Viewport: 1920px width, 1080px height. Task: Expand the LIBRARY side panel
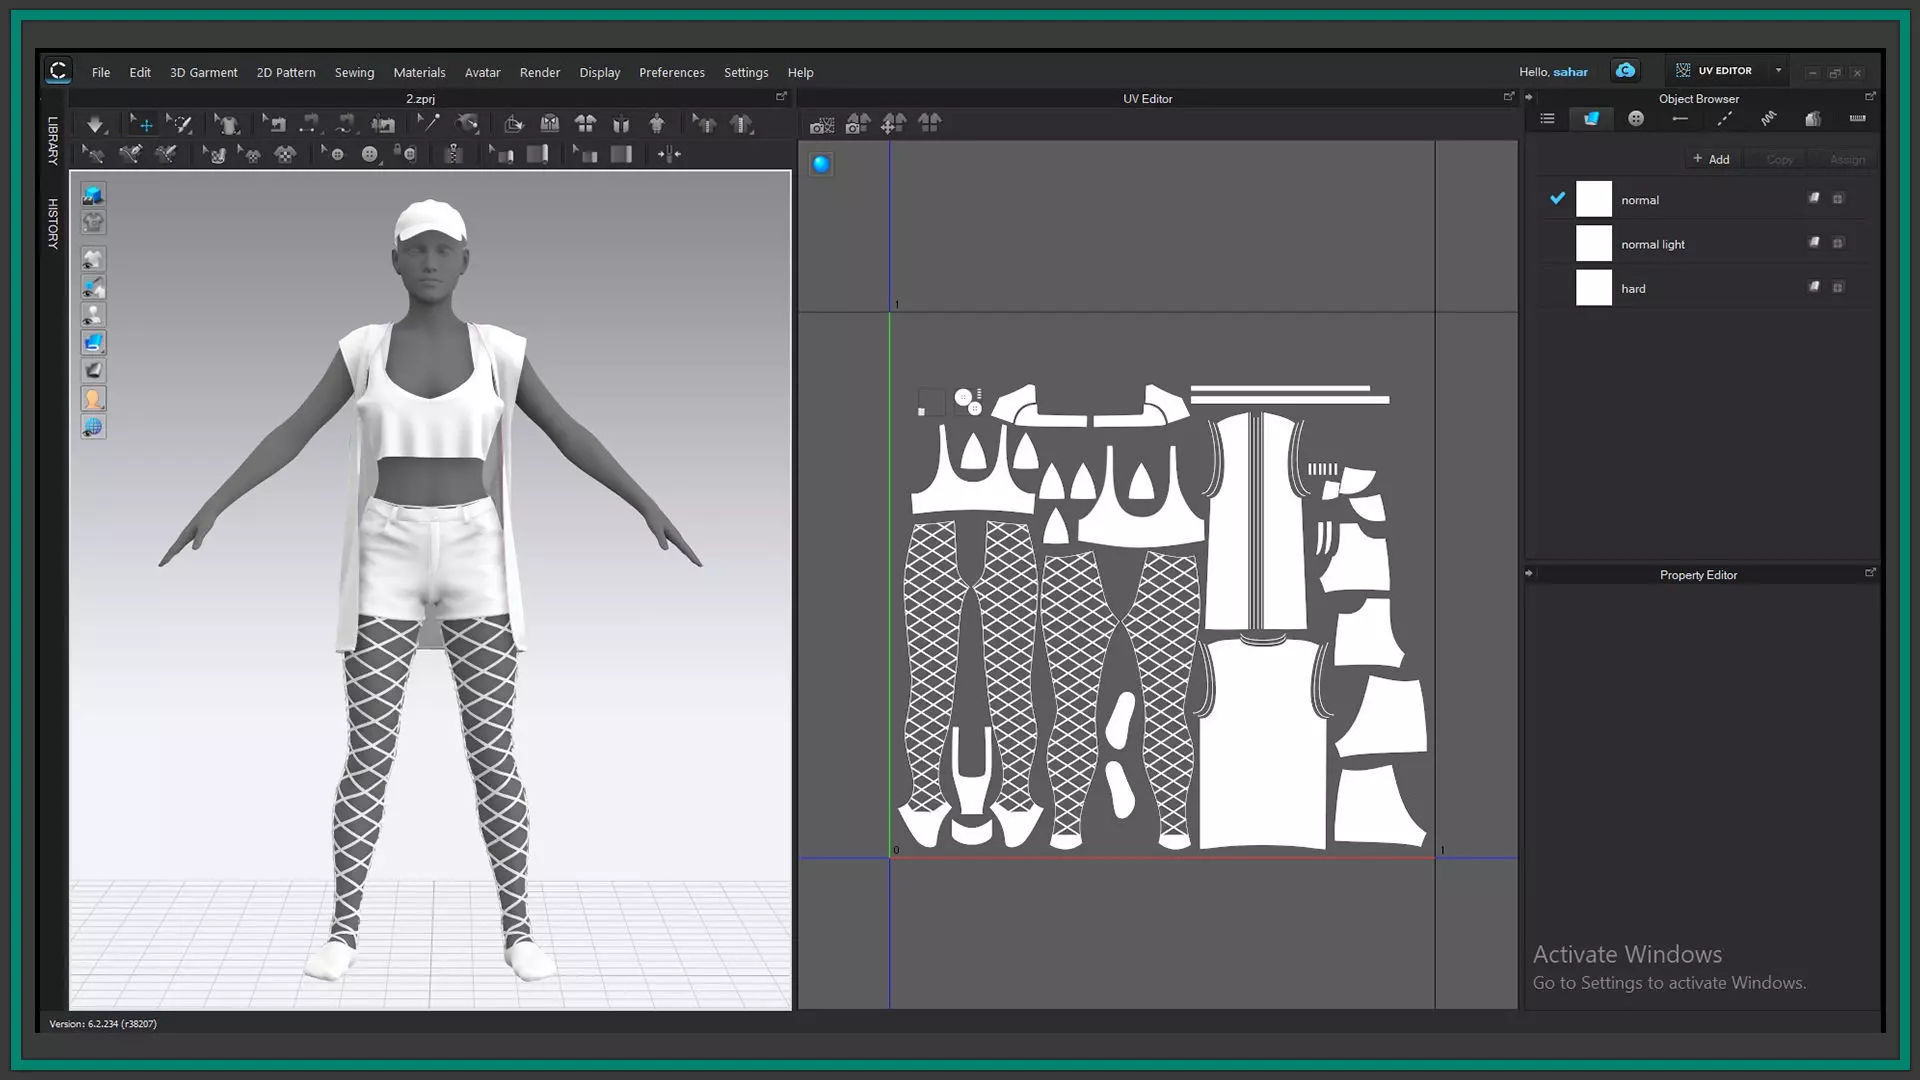53,140
